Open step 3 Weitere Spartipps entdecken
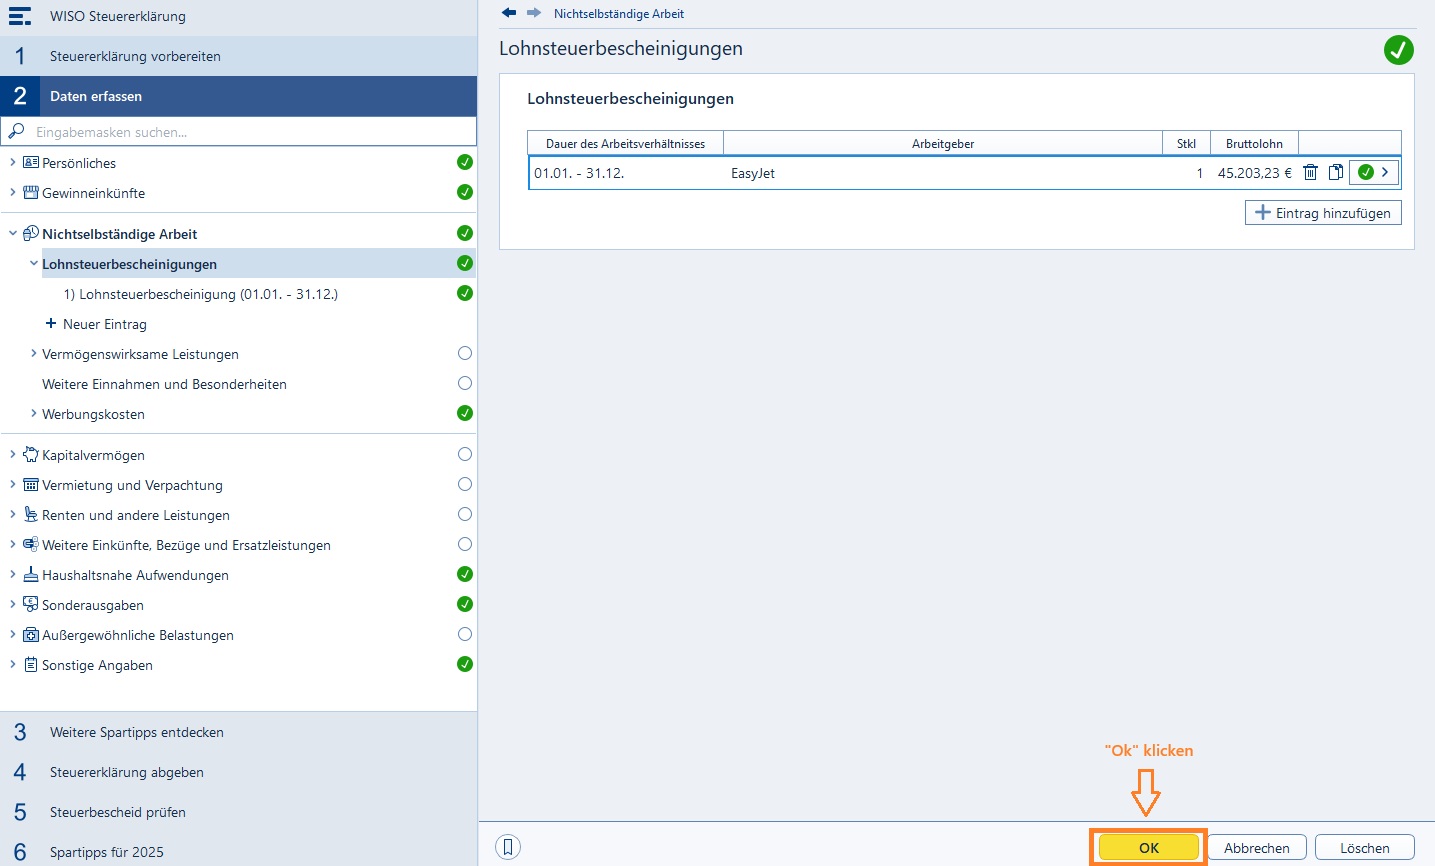 [x=238, y=732]
